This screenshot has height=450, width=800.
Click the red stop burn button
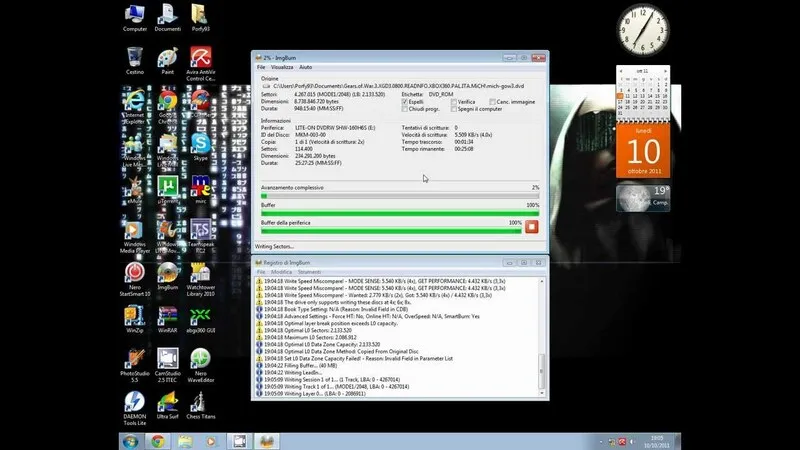coord(532,227)
